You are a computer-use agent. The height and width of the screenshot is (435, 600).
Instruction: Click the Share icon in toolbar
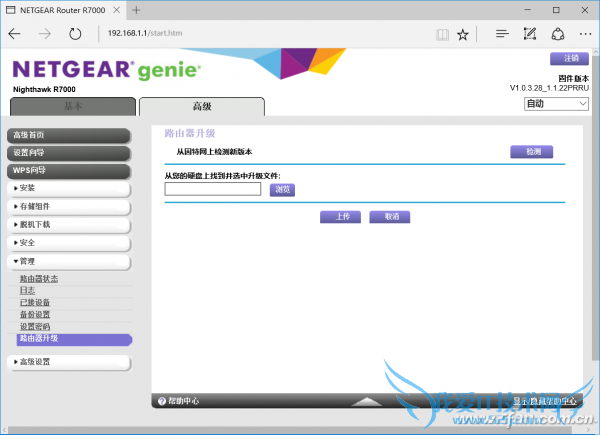coord(558,34)
